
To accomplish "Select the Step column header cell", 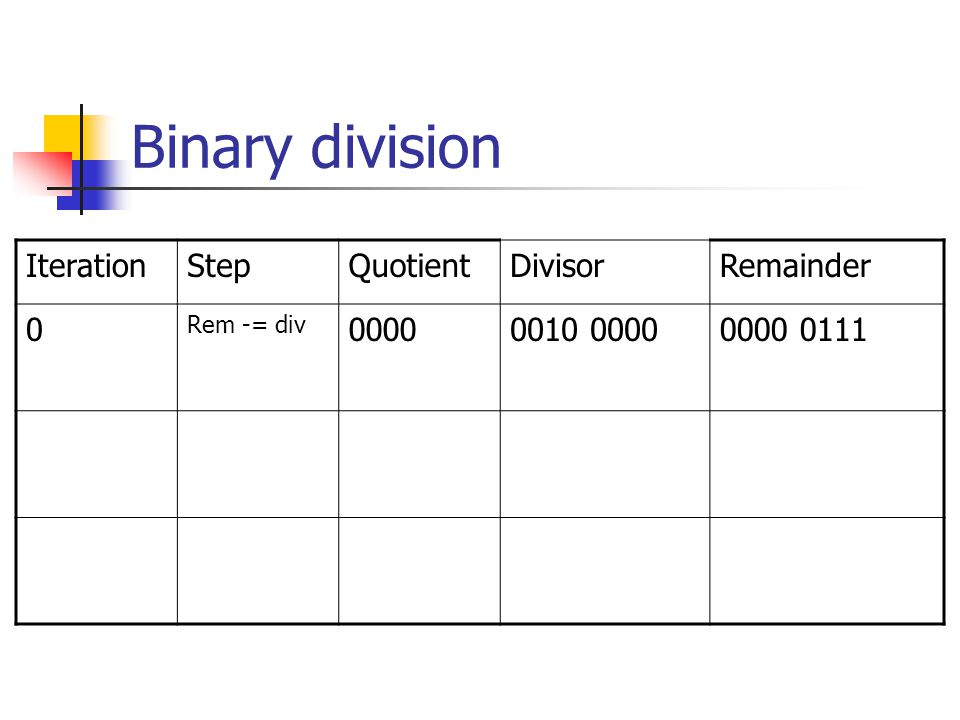I will tap(258, 272).
